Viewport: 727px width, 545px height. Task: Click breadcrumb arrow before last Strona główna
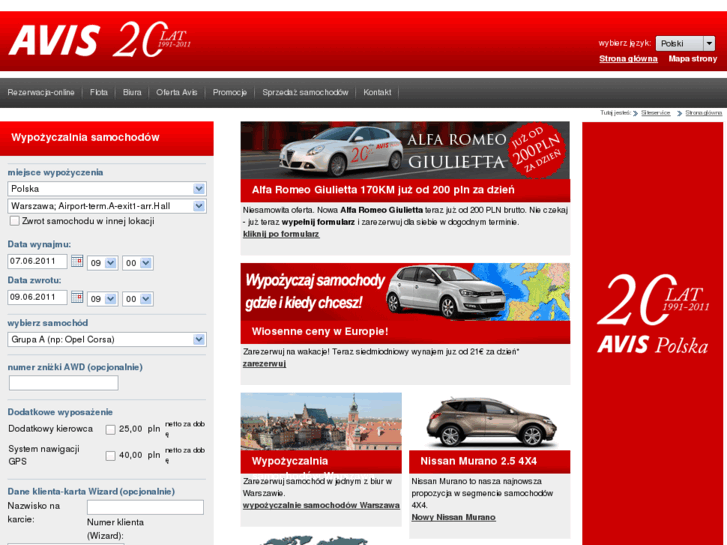680,113
